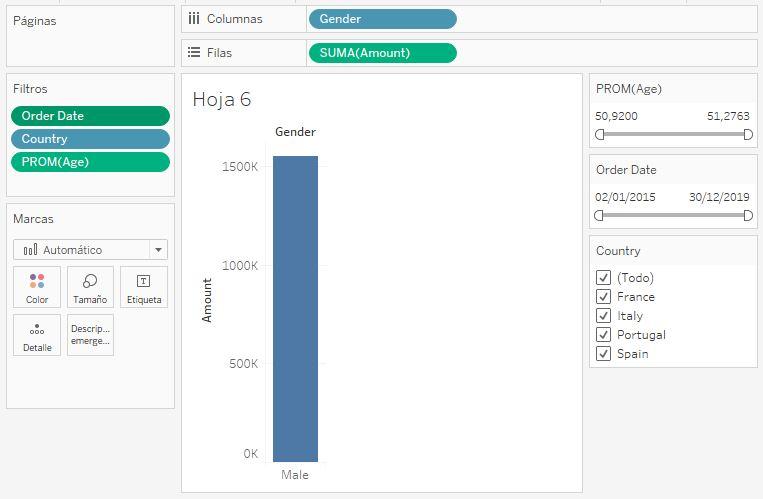
Task: Click the PROM(Age) filter pill
Action: [90, 162]
